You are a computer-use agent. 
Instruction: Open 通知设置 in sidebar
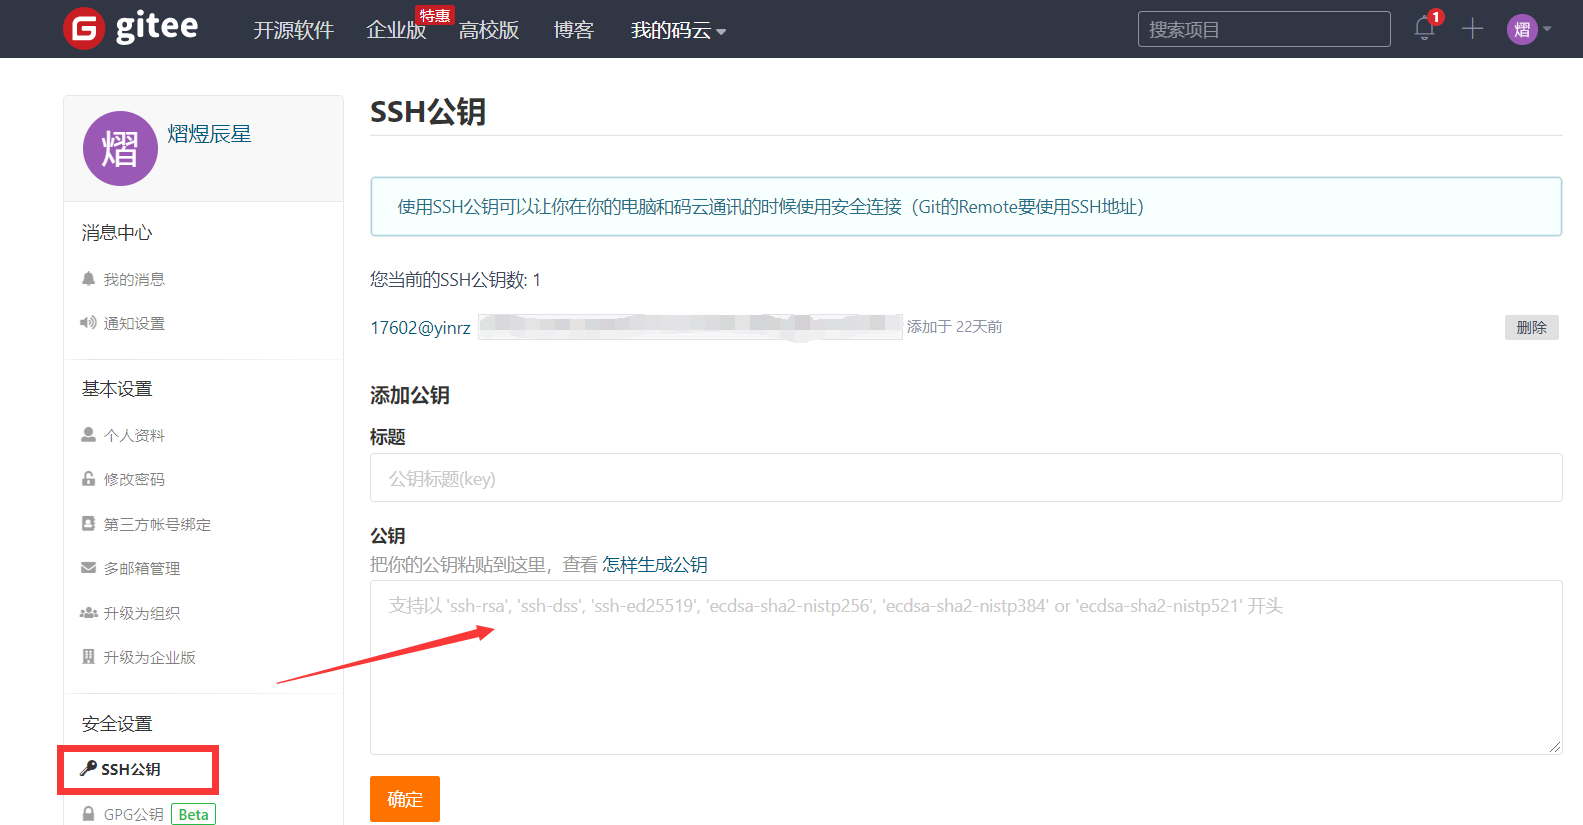coord(134,323)
